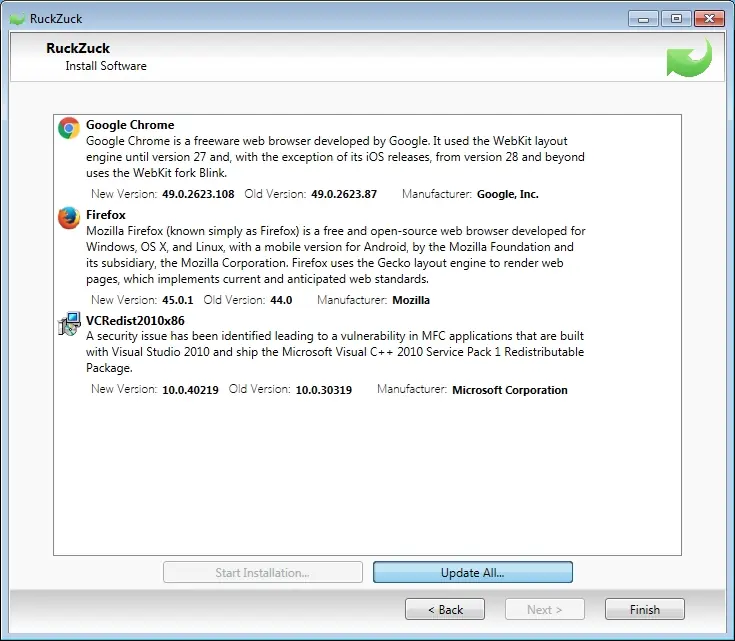The width and height of the screenshot is (735, 641).
Task: Click the Google Chrome description paragraph
Action: [335, 157]
